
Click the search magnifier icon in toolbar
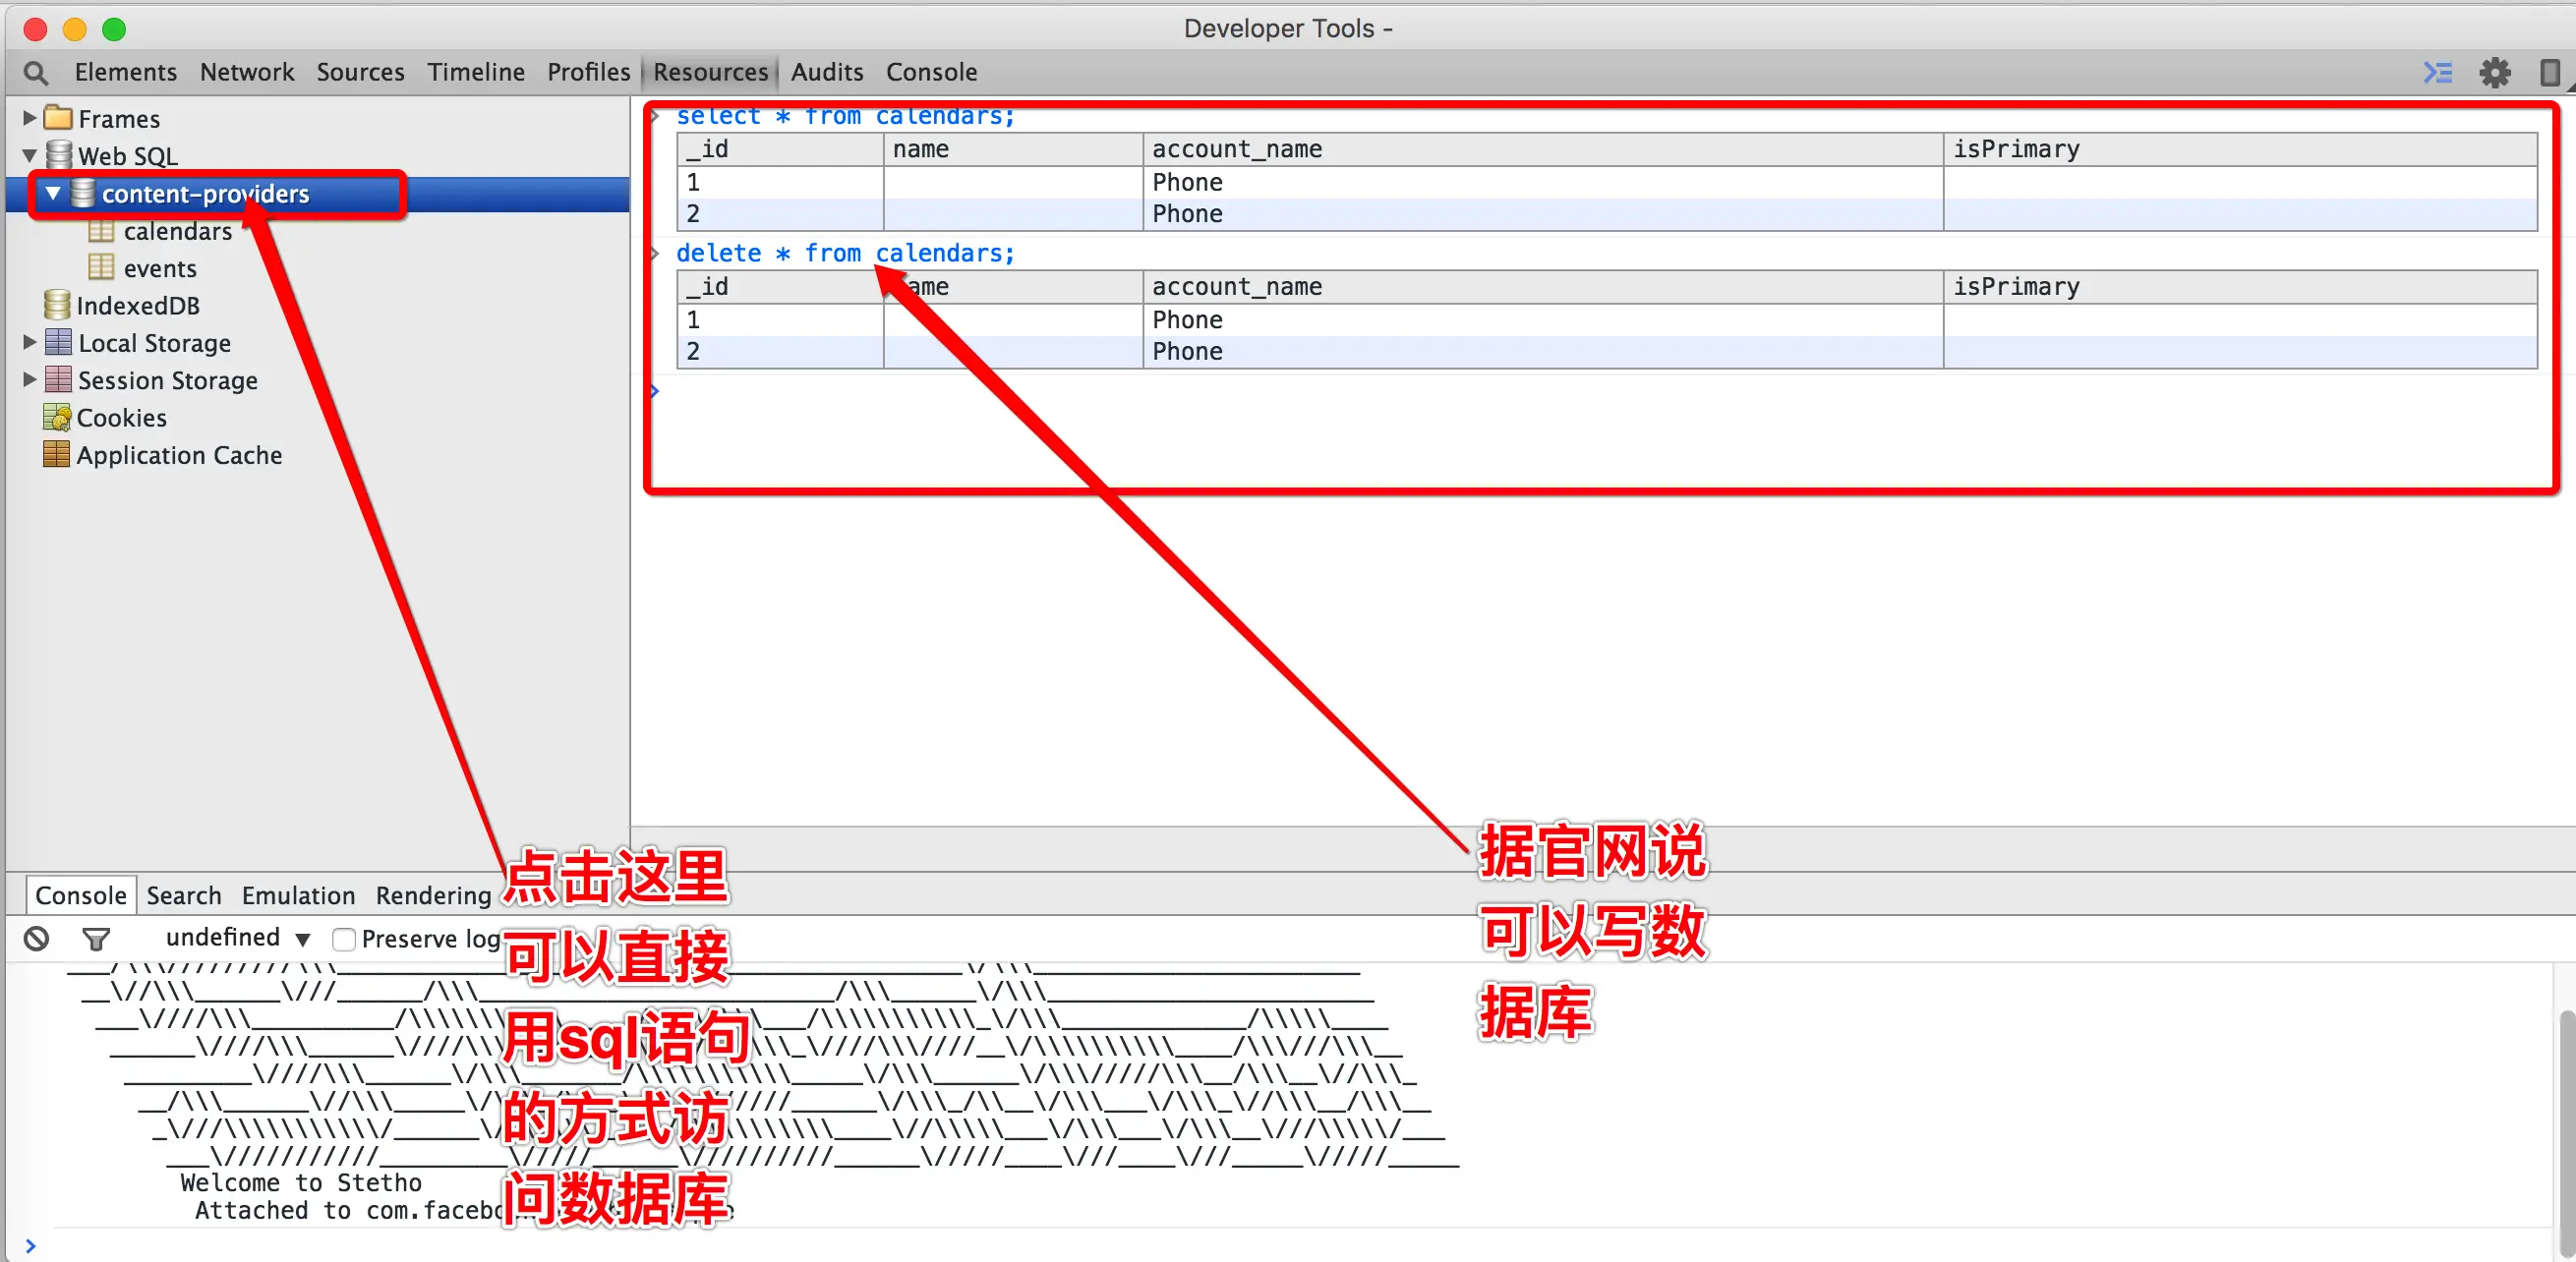pyautogui.click(x=35, y=72)
